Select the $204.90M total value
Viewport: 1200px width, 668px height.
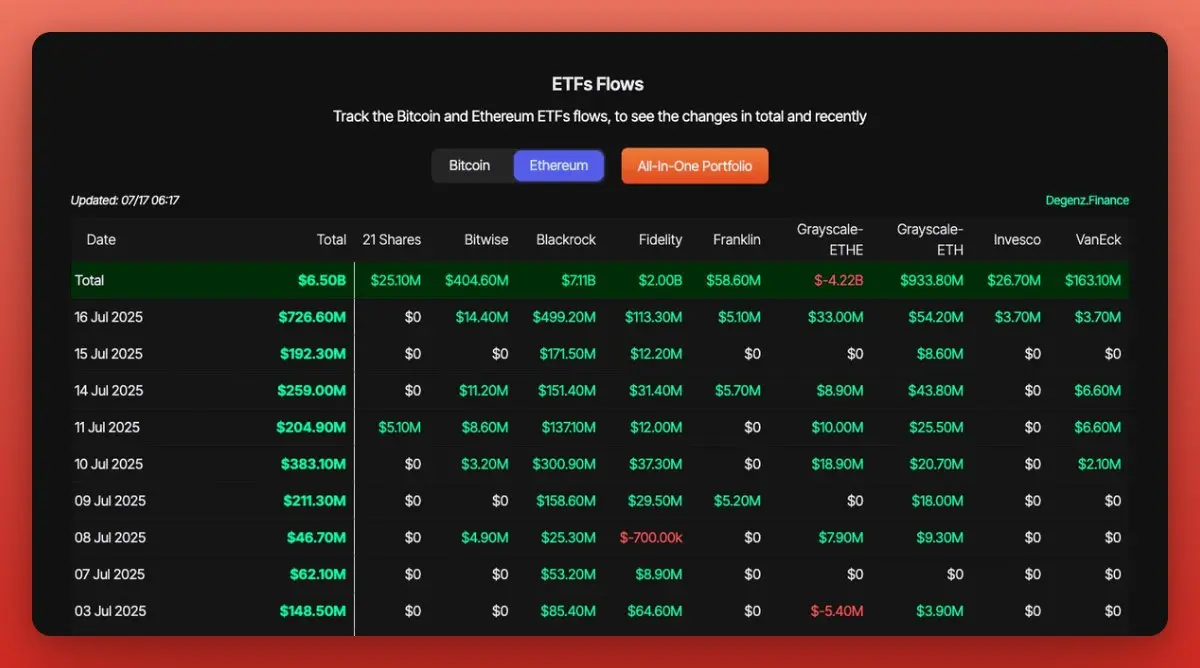point(312,427)
